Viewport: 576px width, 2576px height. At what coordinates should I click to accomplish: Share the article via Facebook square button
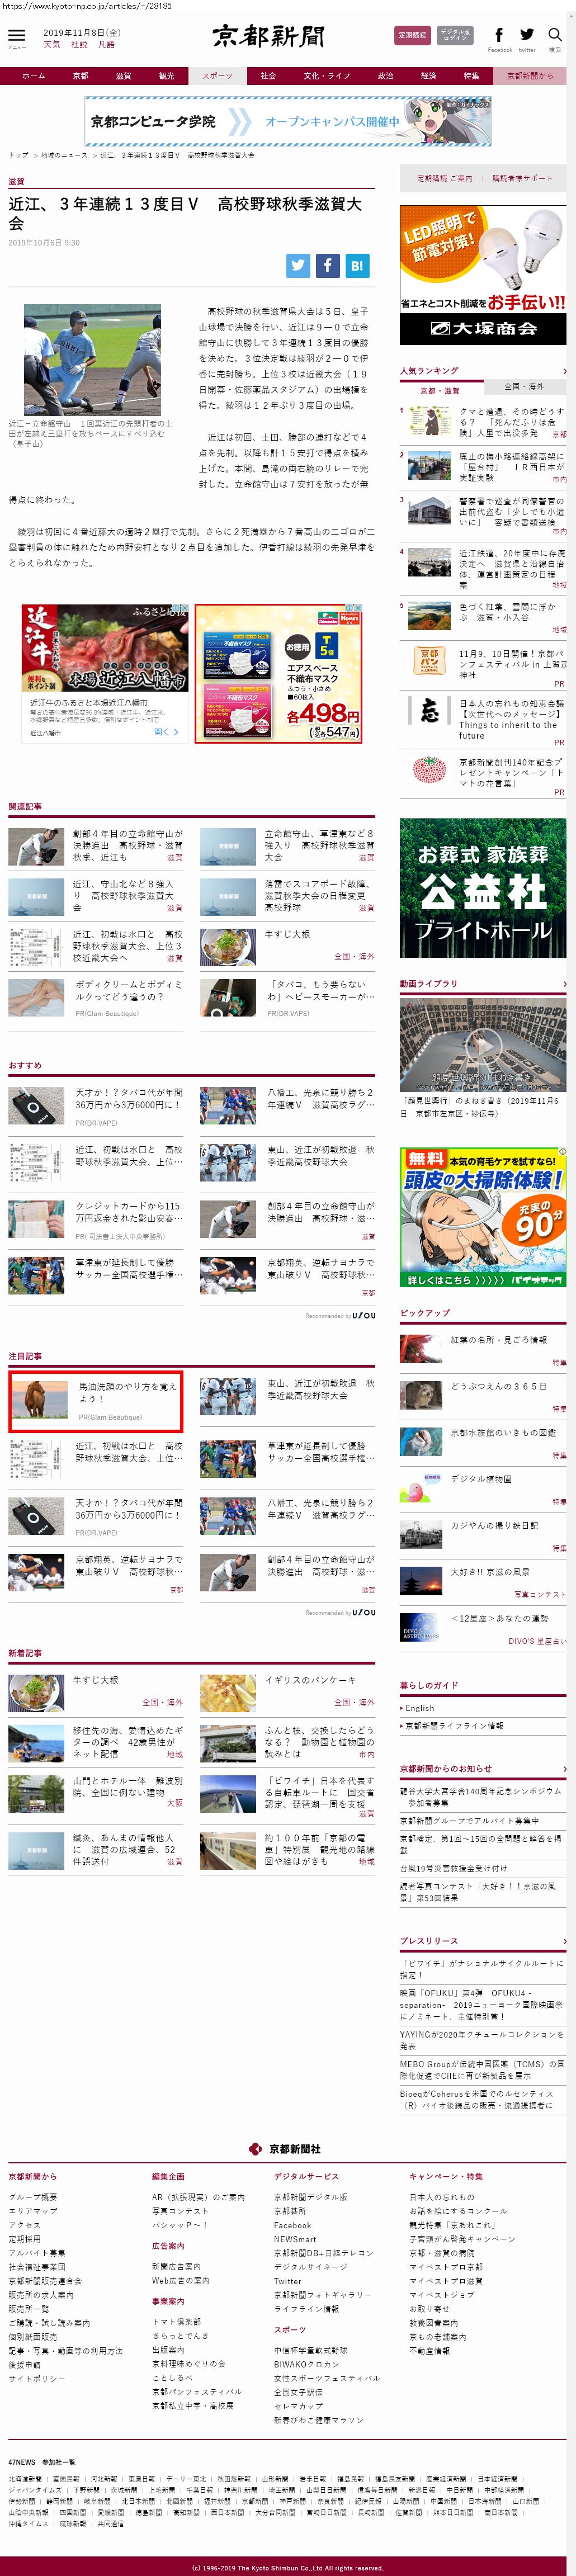pos(328,265)
